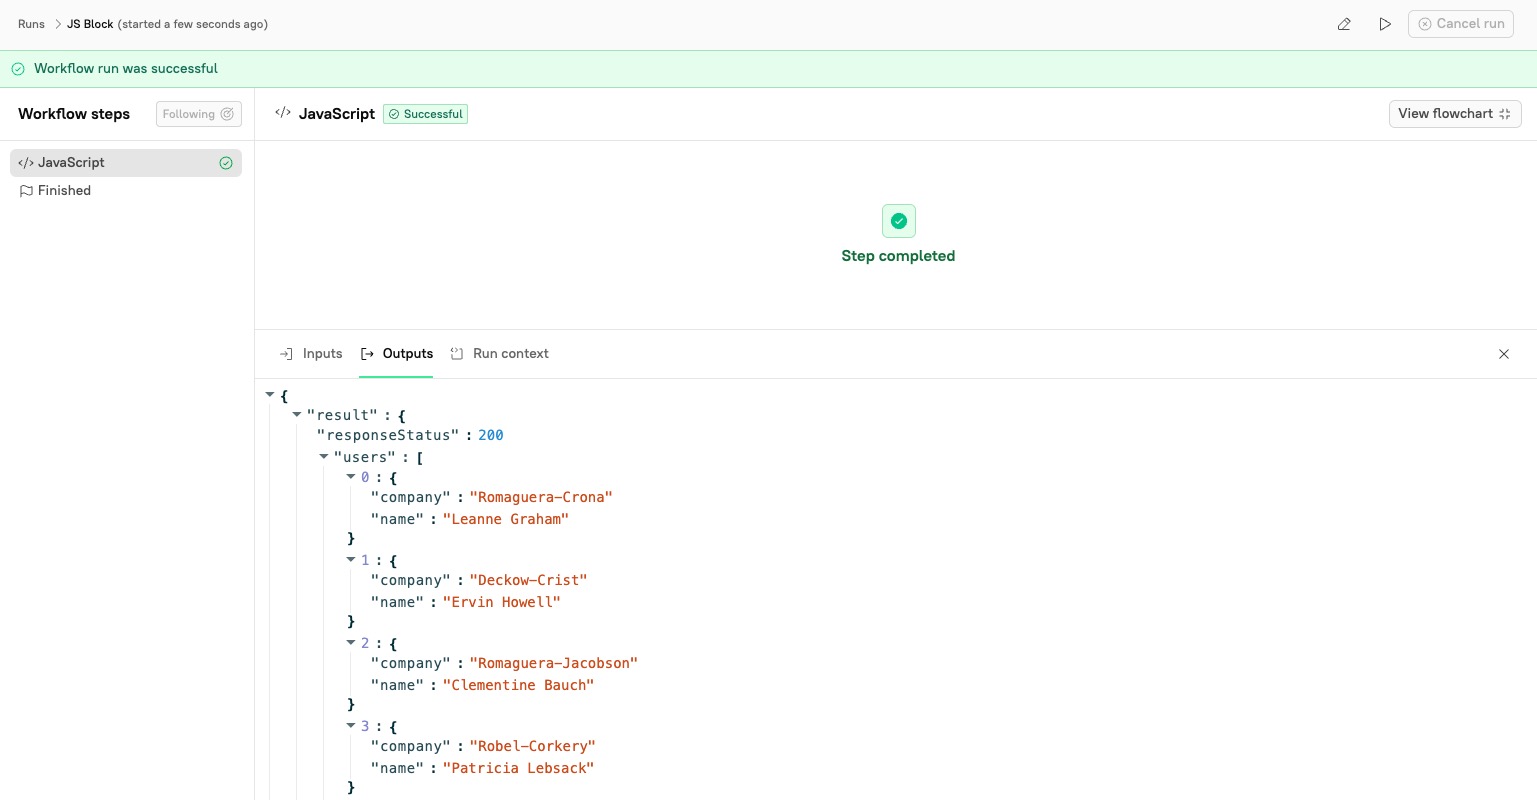Click the "Romaguera-Crona" company value
This screenshot has height=800, width=1537.
pos(541,497)
